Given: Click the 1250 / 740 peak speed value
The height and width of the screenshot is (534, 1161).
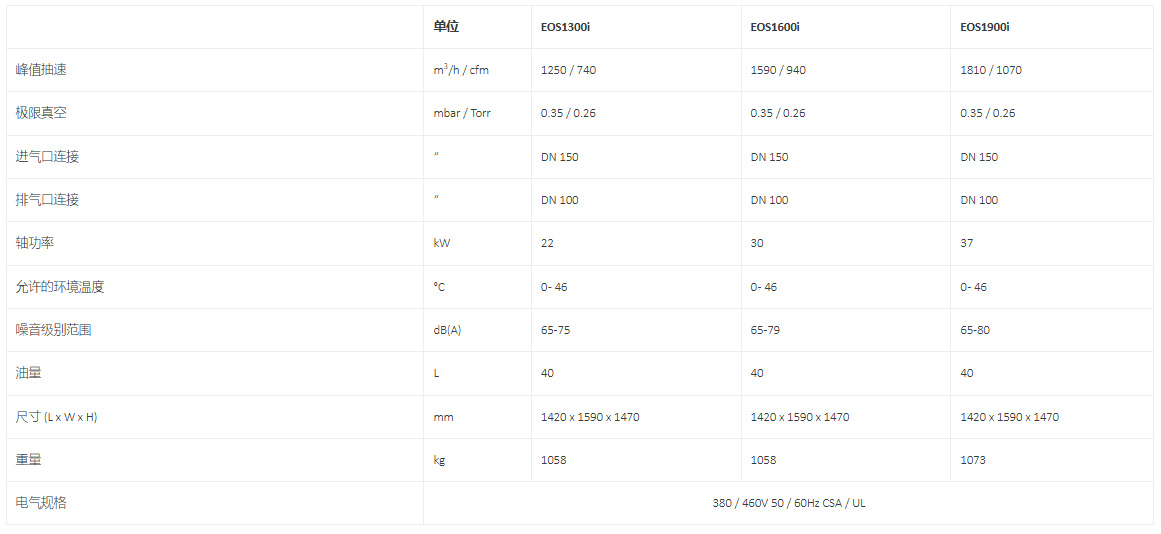Looking at the screenshot, I should pyautogui.click(x=568, y=70).
